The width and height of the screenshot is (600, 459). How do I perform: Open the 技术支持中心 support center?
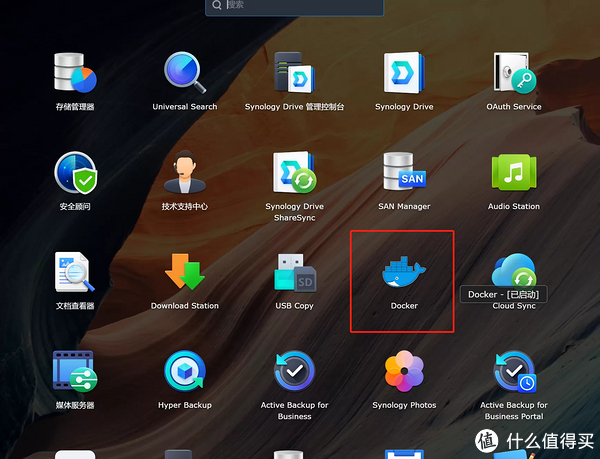[x=185, y=172]
